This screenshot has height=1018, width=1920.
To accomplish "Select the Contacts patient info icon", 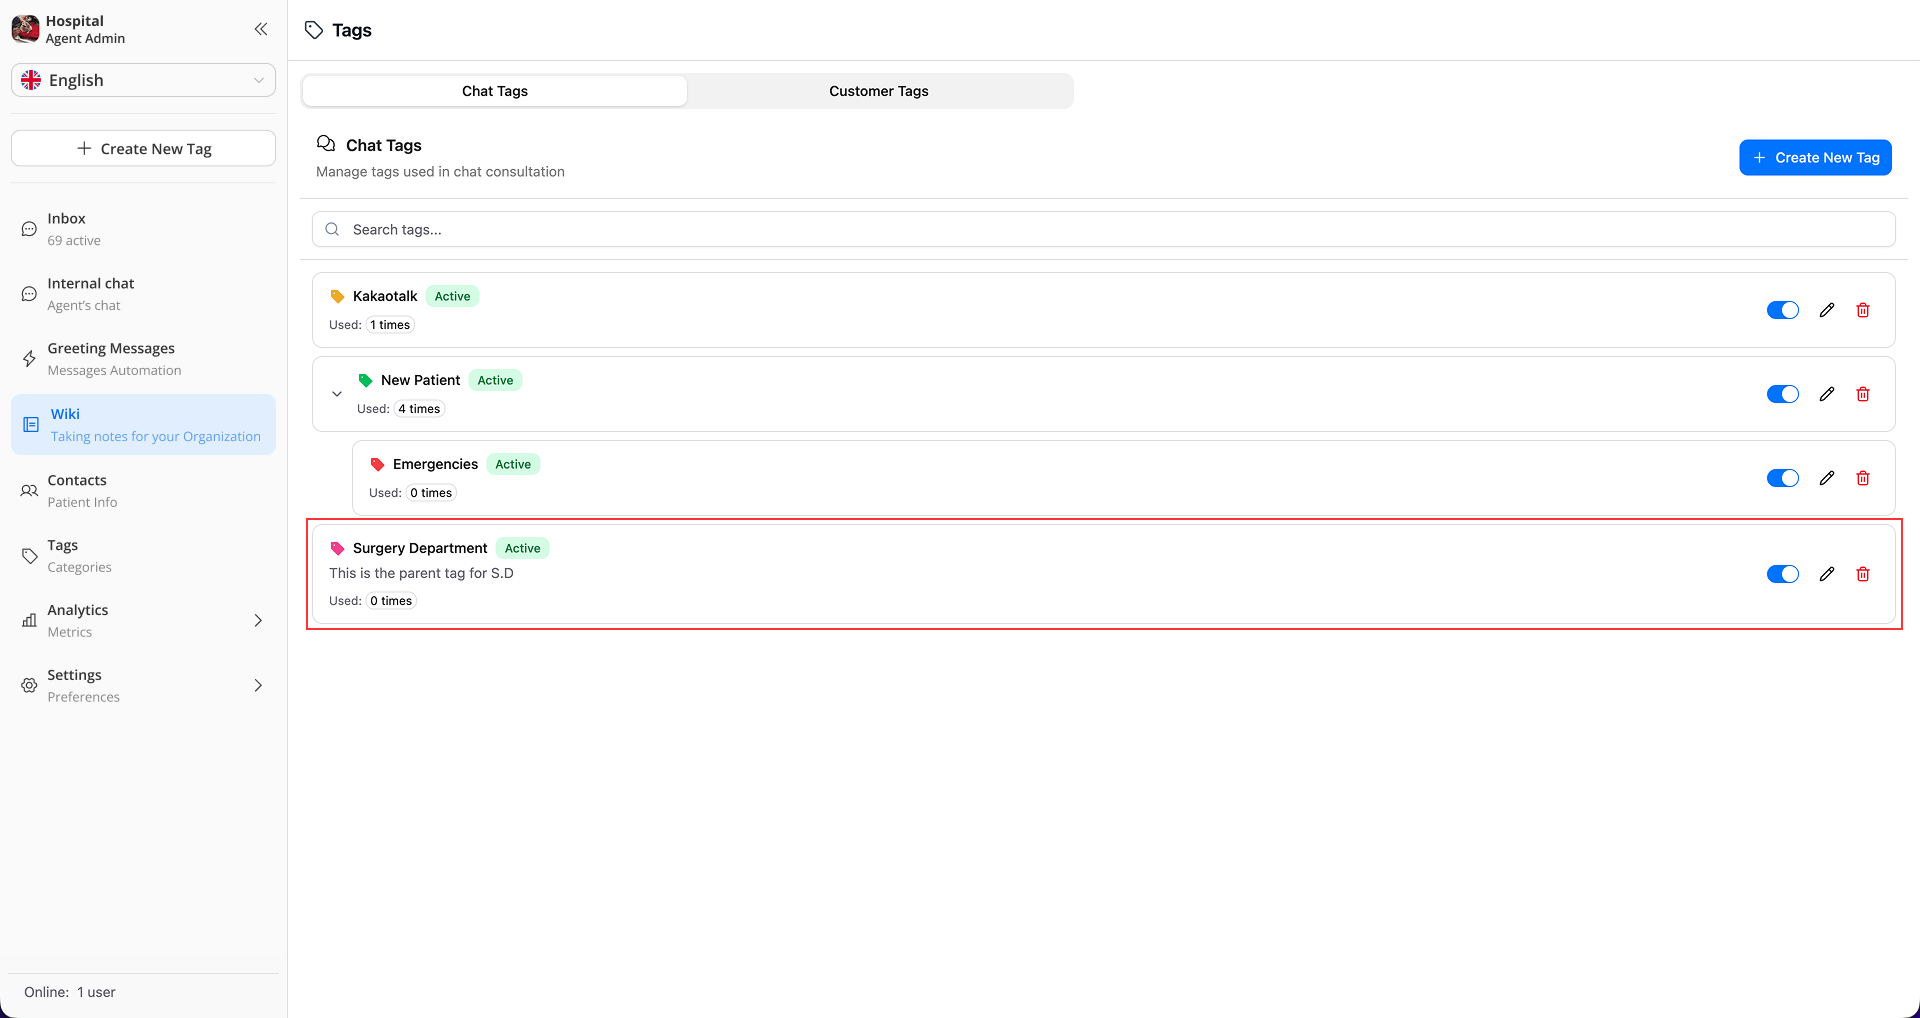I will coord(27,490).
